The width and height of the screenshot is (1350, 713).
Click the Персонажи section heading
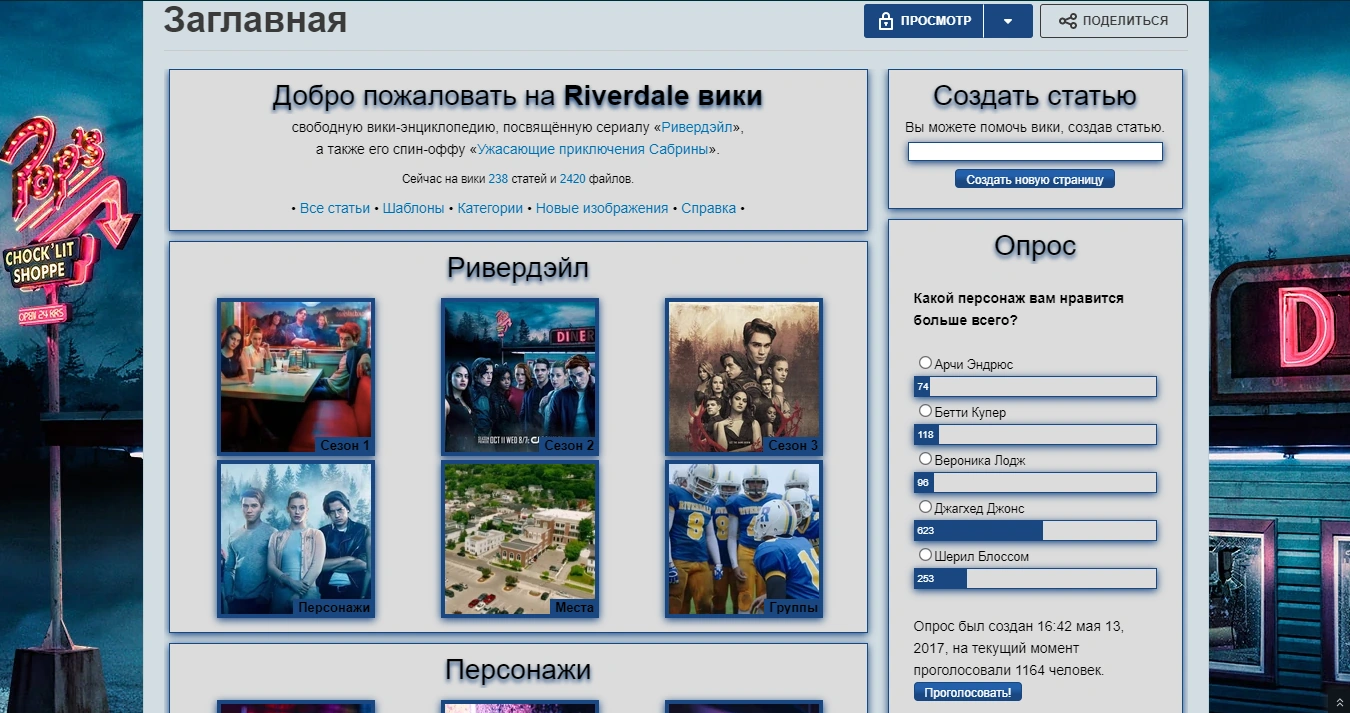pyautogui.click(x=518, y=670)
